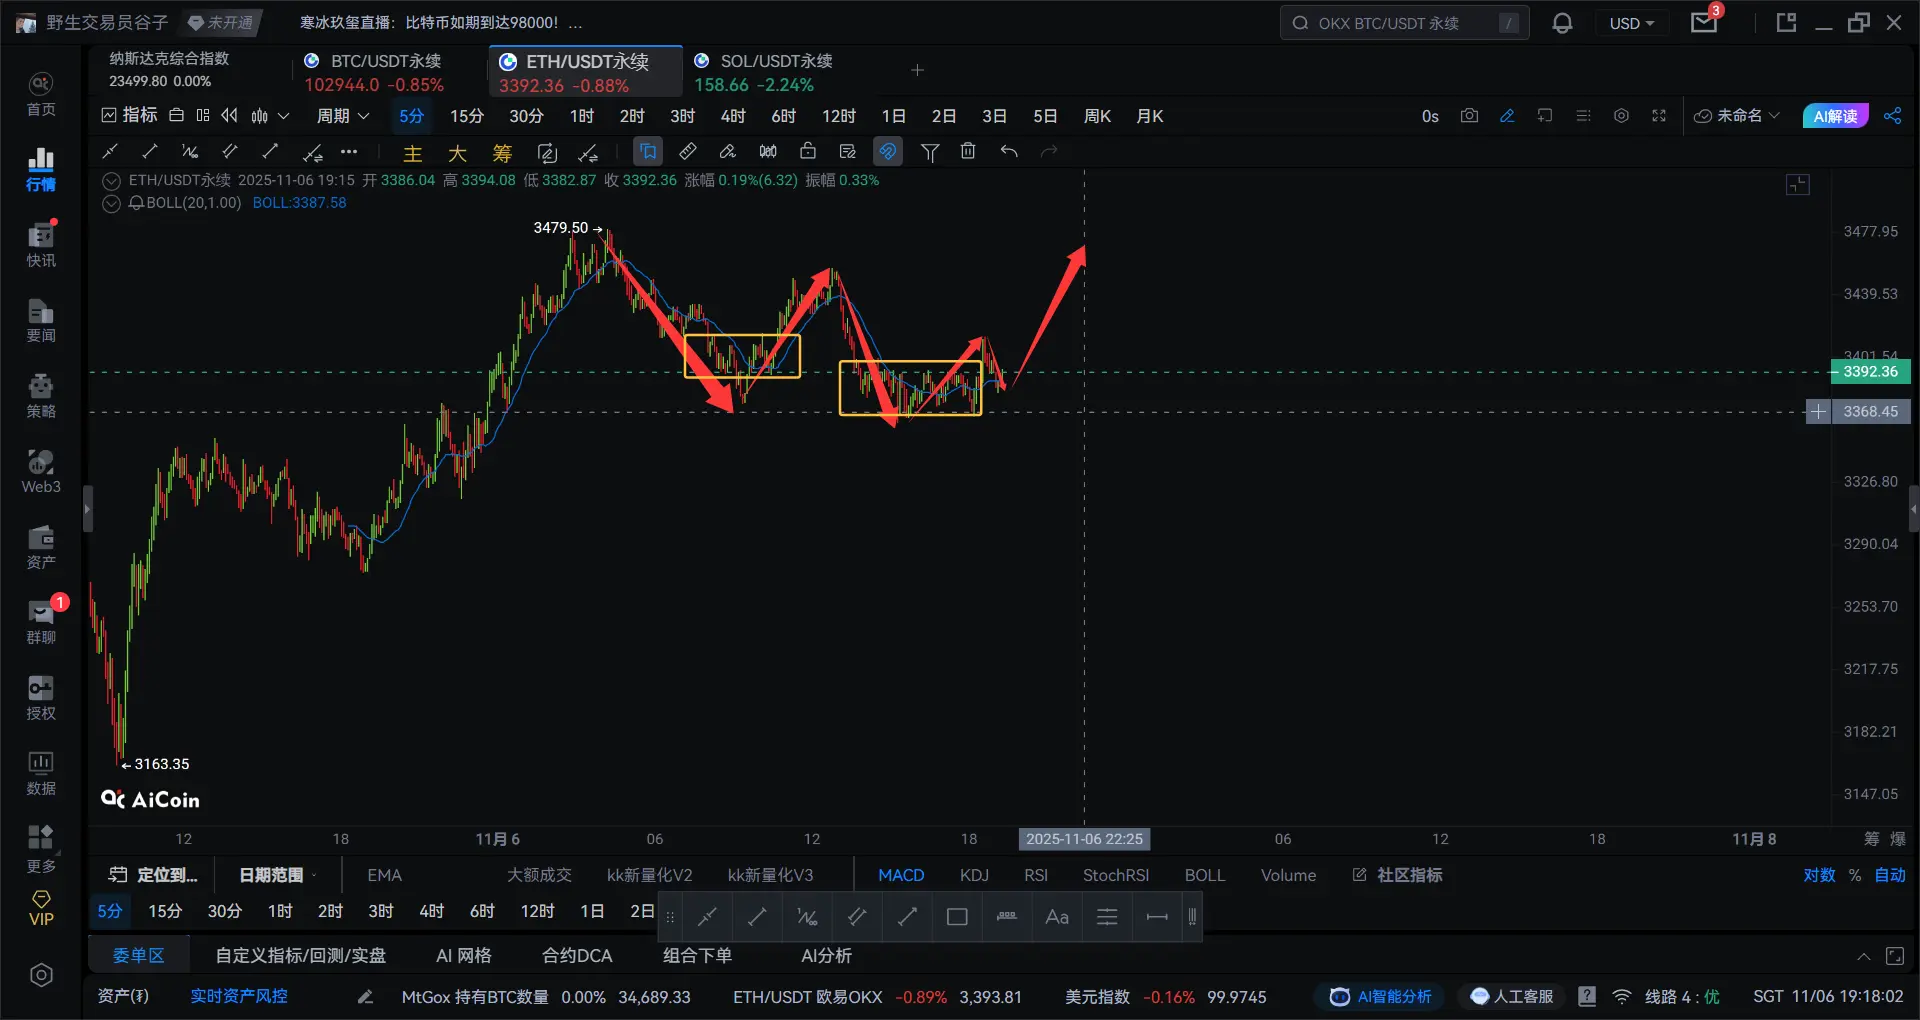Click the blue share icon
The image size is (1920, 1020).
tap(1893, 116)
